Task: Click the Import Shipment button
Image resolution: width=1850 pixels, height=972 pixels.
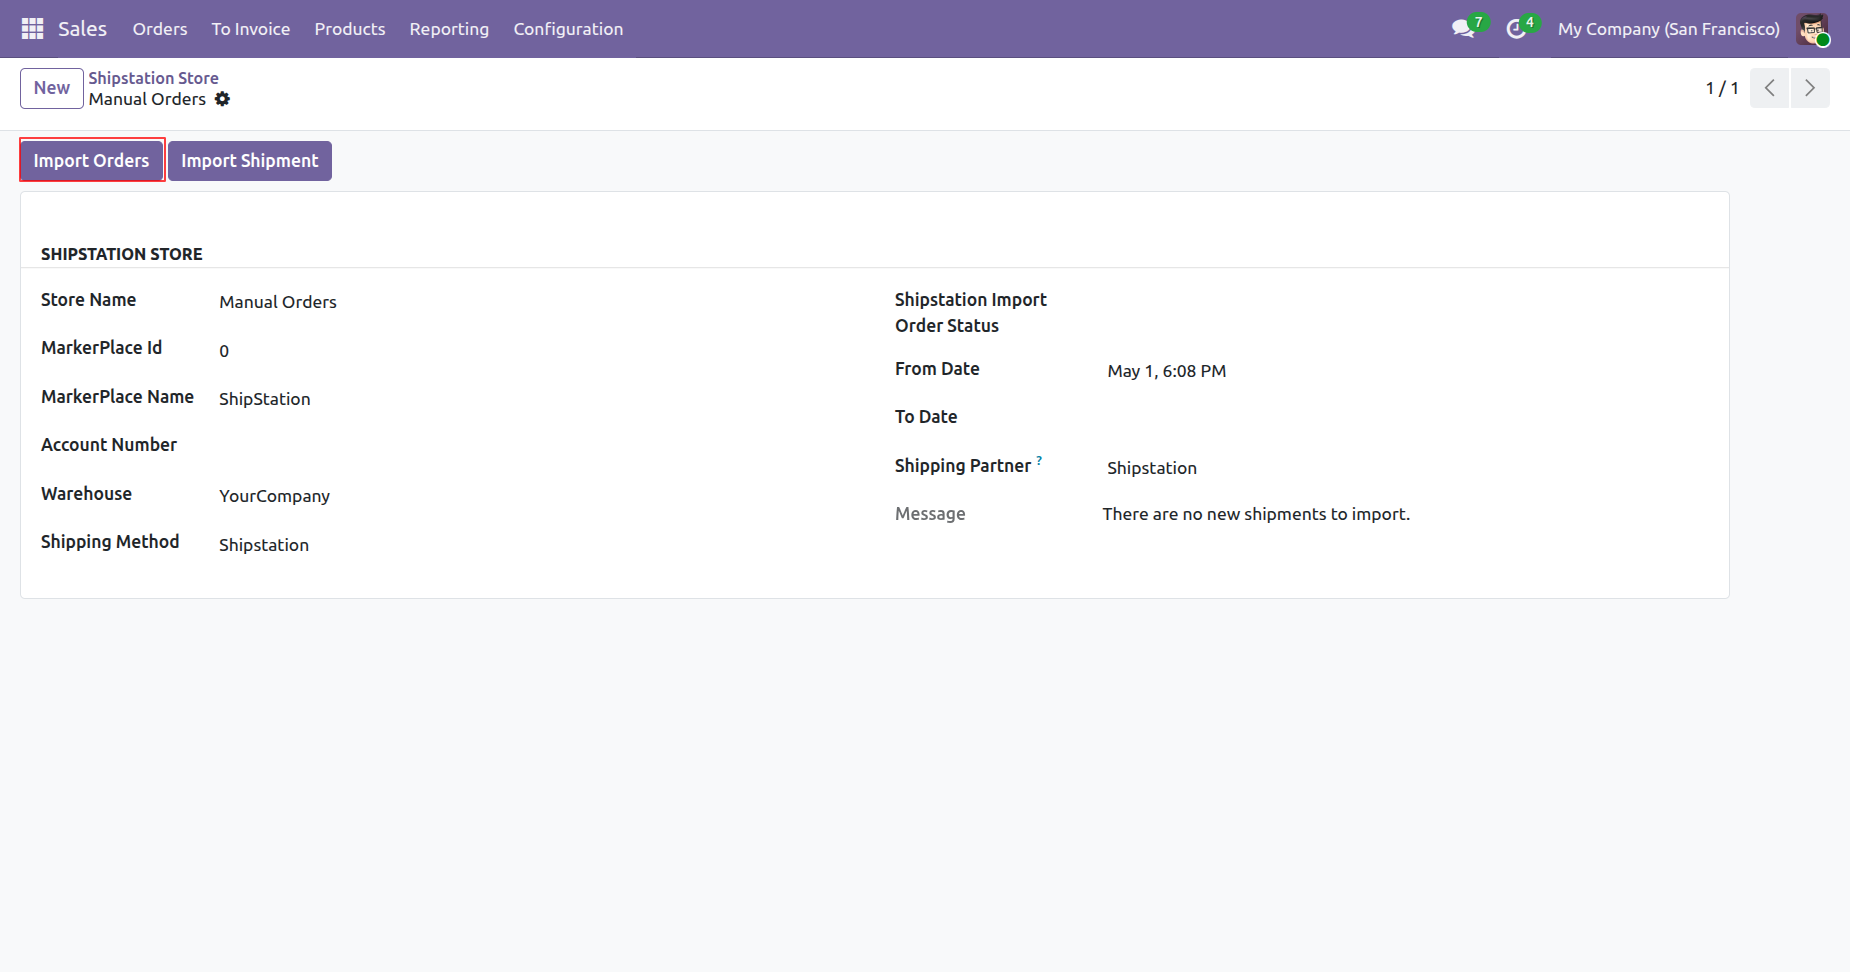Action: click(250, 161)
